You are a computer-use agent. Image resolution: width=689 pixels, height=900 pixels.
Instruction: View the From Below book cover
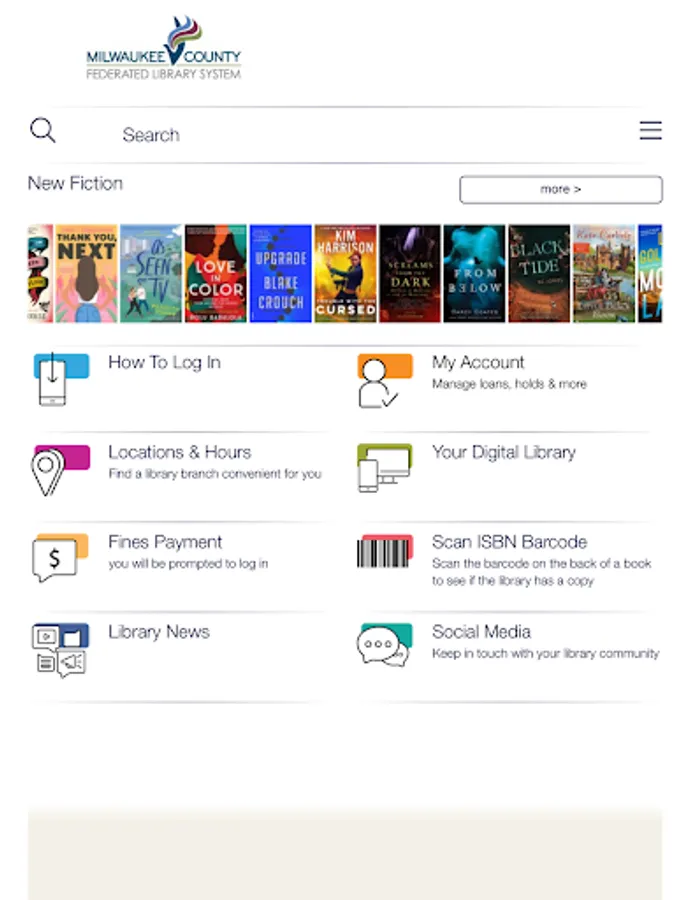pyautogui.click(x=474, y=273)
